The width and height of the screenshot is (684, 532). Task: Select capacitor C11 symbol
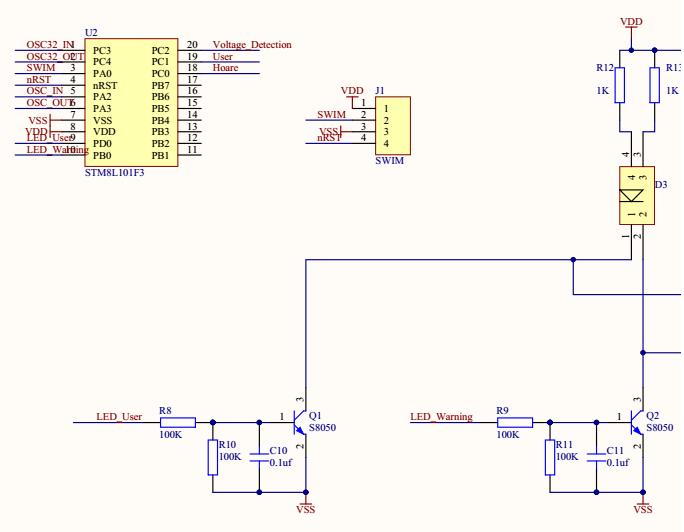click(x=596, y=457)
